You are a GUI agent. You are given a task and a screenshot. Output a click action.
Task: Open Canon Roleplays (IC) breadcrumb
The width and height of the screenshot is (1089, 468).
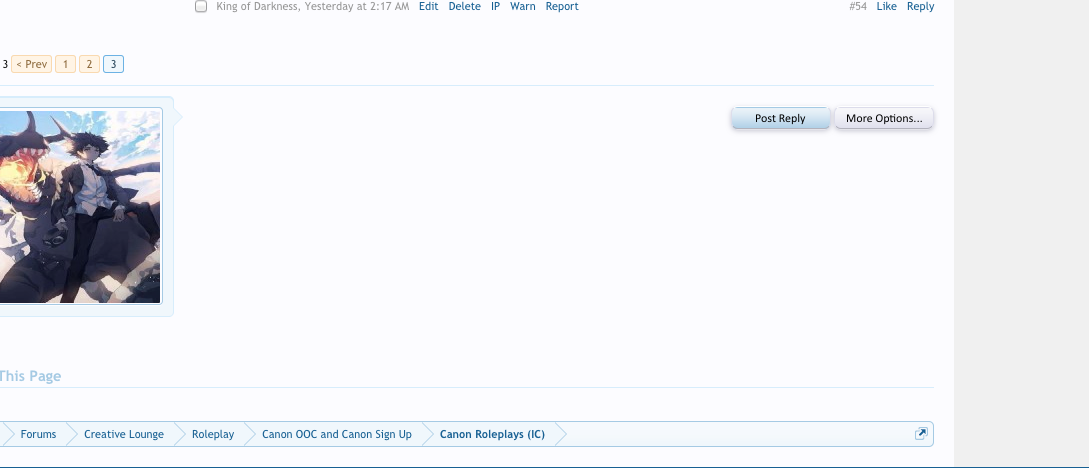coord(492,434)
